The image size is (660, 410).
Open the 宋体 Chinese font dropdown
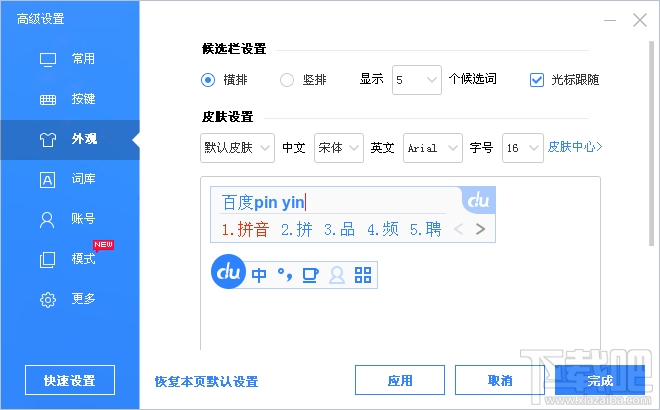click(x=339, y=148)
